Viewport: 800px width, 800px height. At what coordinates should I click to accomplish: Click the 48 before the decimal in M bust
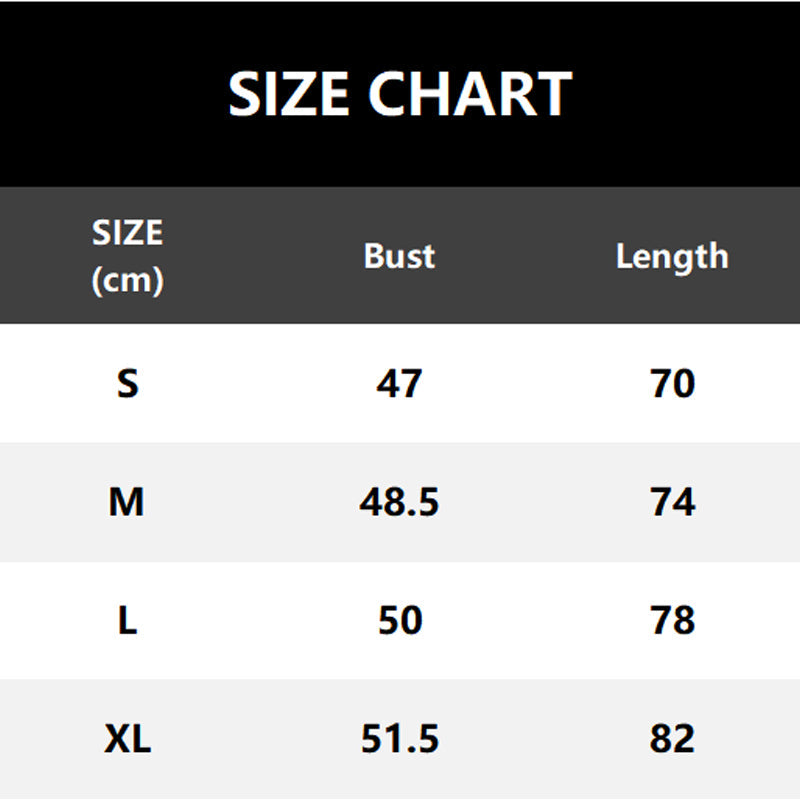382,502
